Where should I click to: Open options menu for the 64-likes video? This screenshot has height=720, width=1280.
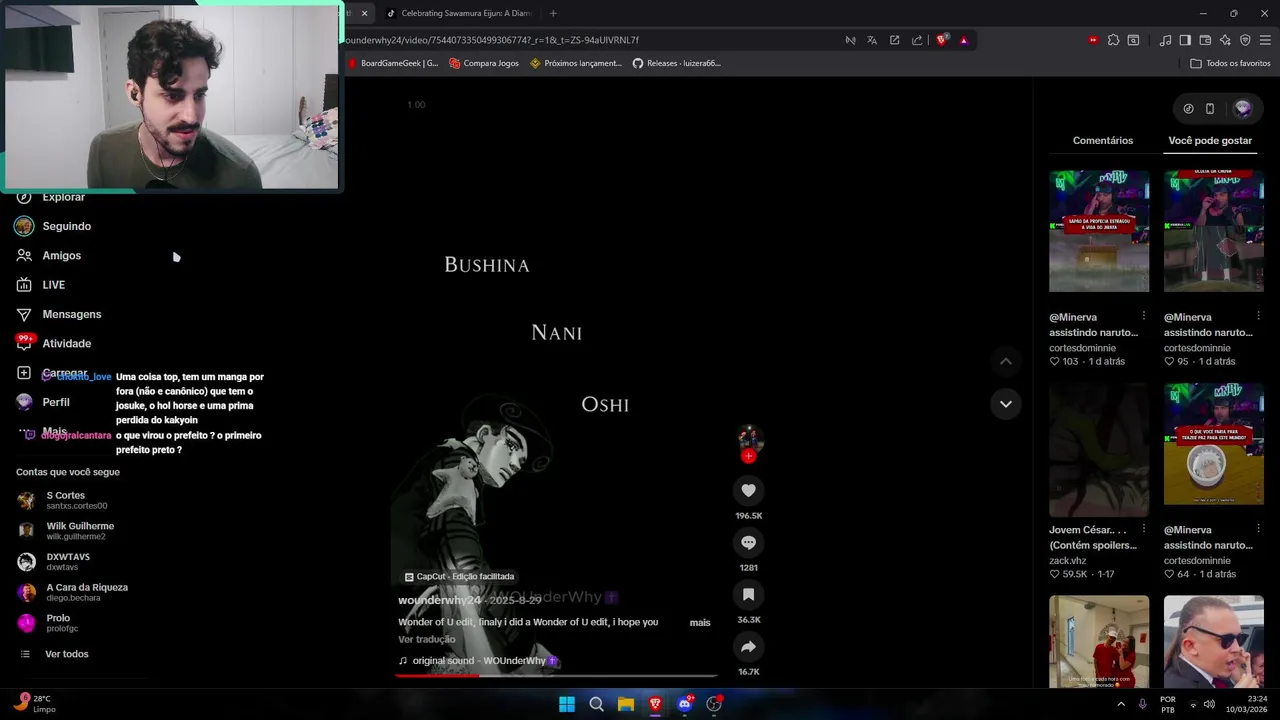click(1258, 529)
